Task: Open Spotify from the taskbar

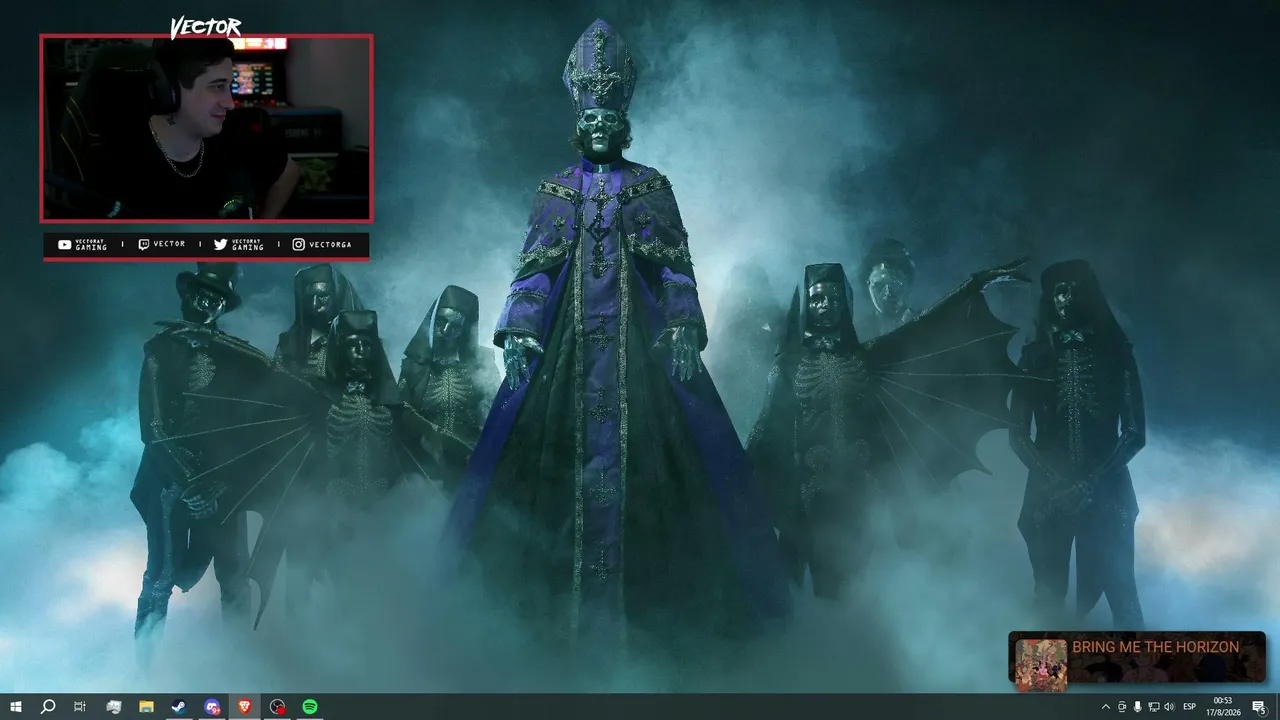Action: point(310,706)
